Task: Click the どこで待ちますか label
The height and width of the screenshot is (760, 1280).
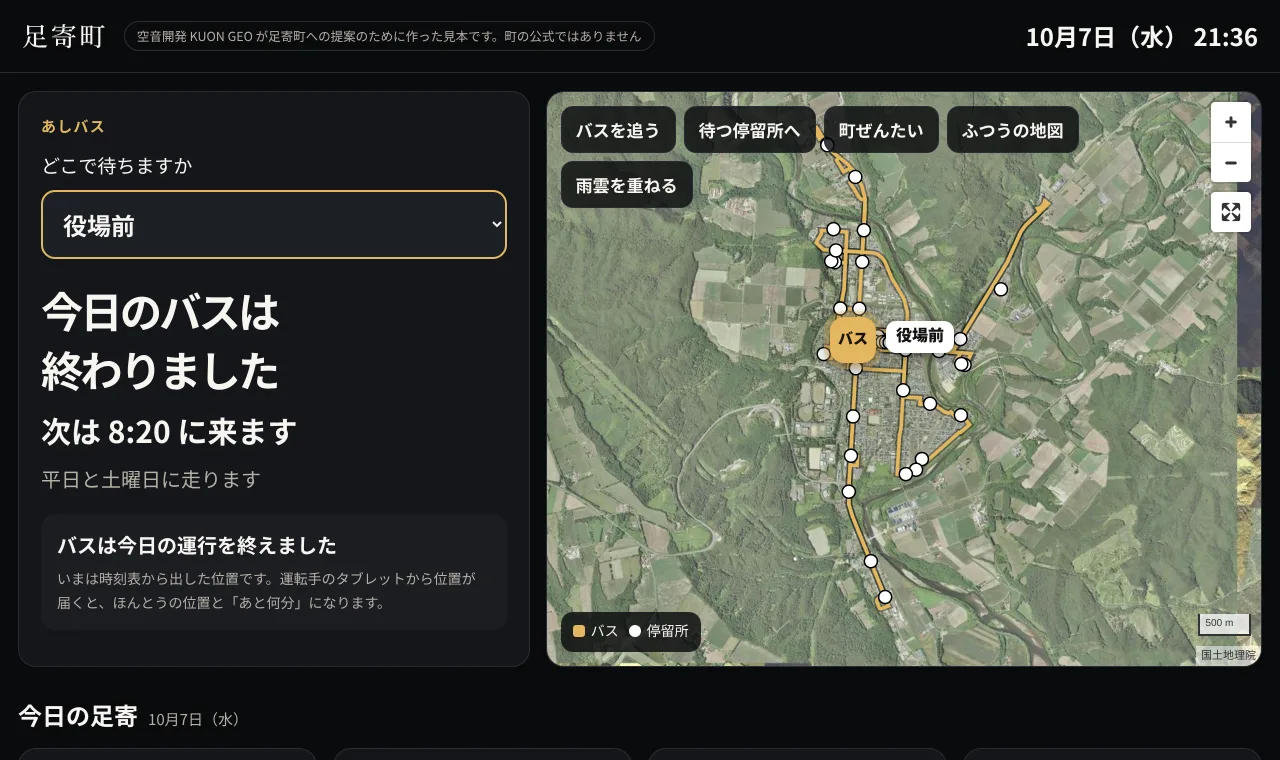Action: 117,166
